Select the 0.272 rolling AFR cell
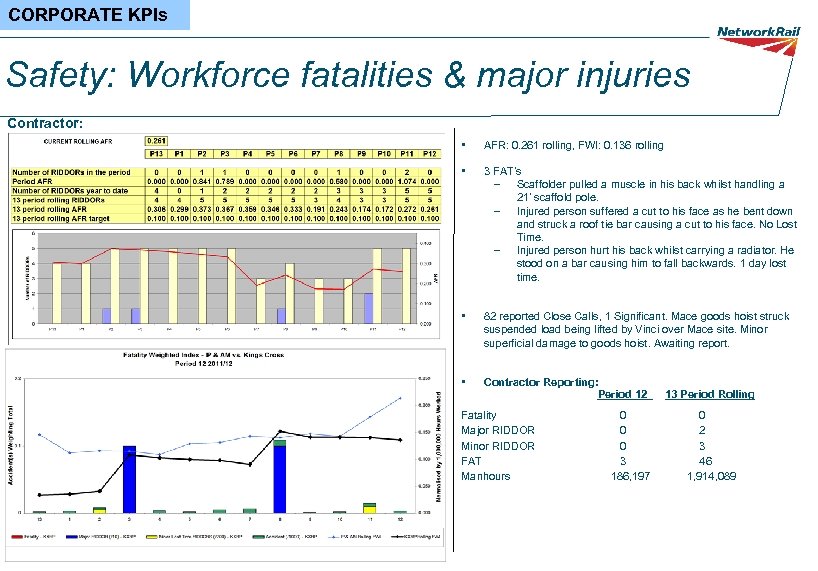818x571 pixels. (407, 209)
